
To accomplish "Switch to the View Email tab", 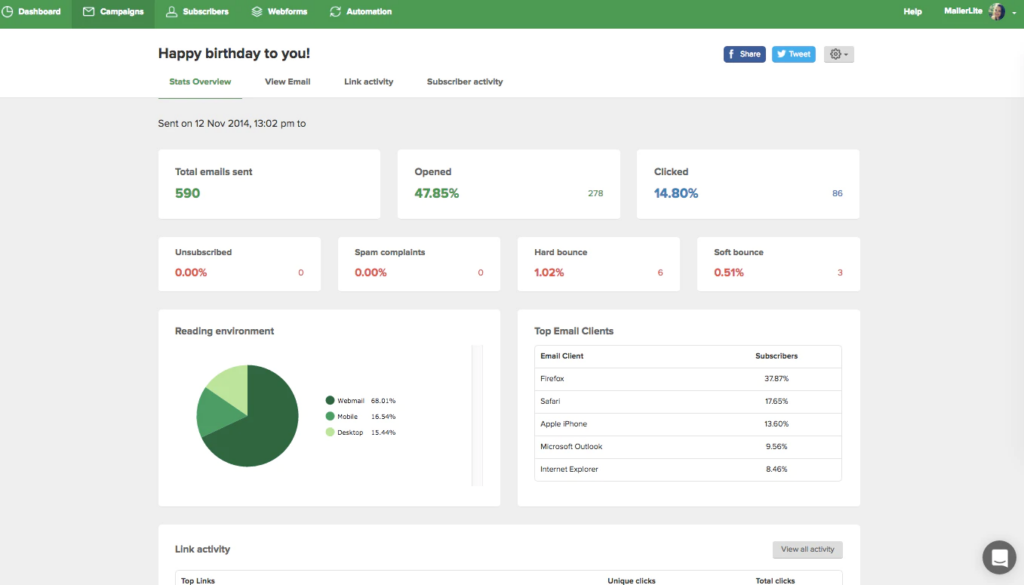I will (x=287, y=81).
